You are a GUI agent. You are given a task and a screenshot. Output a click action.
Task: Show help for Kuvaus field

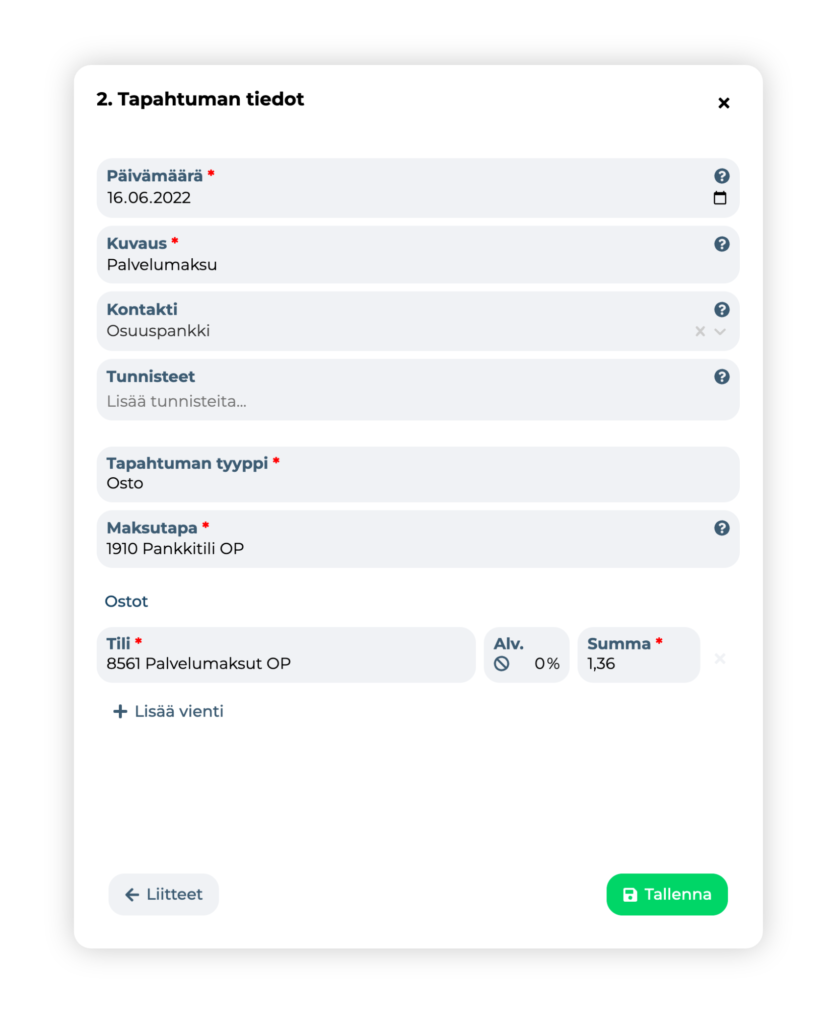(x=721, y=244)
